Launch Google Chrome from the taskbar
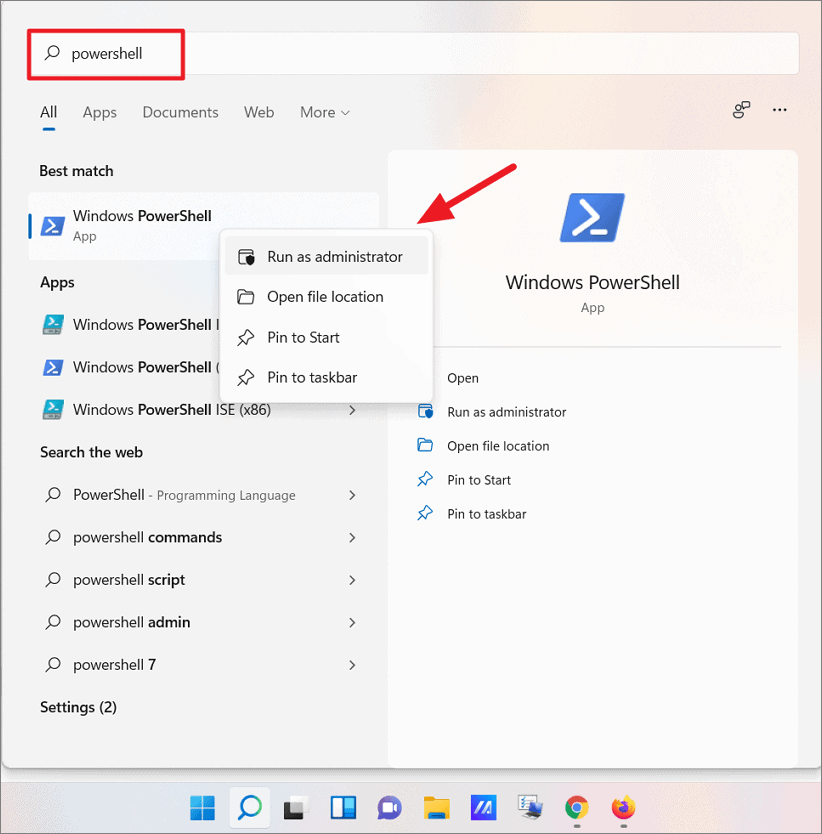This screenshot has height=834, width=822. [576, 808]
